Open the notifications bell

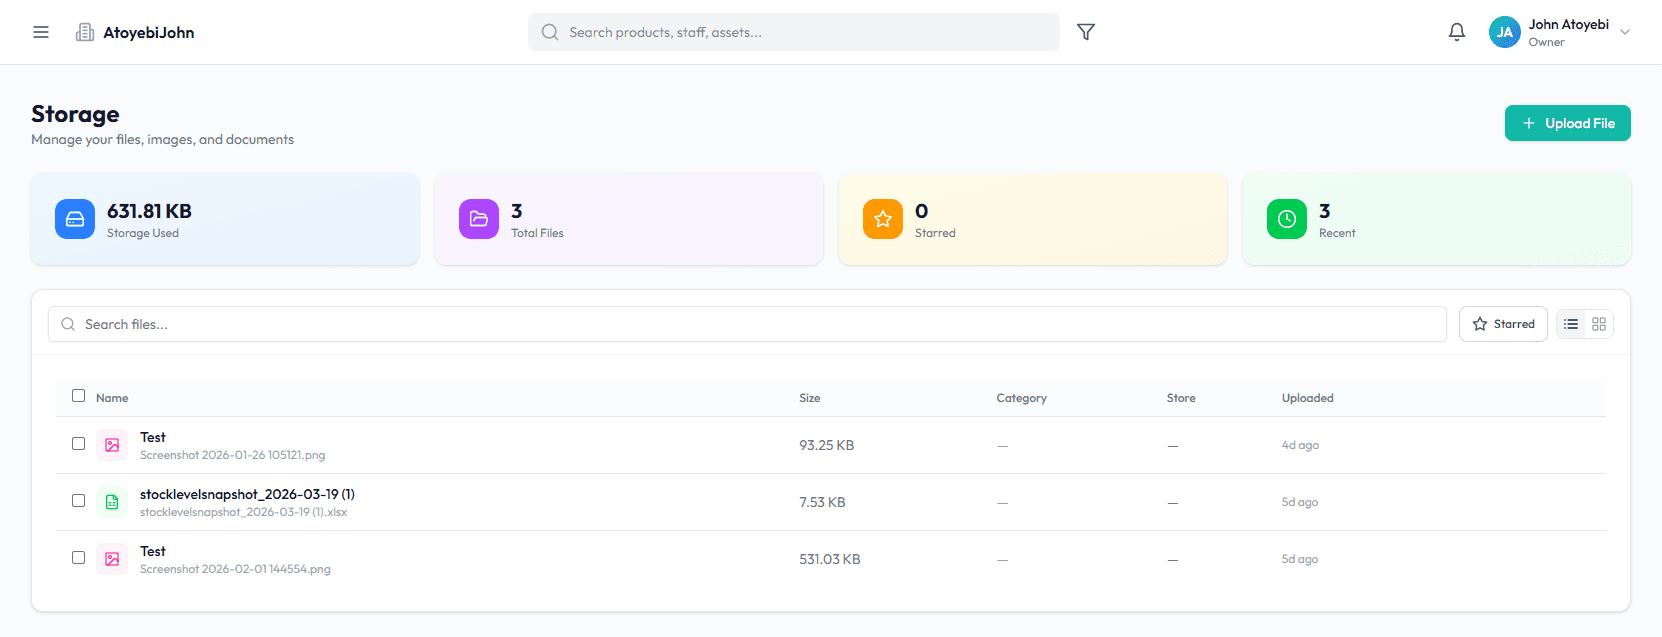coord(1457,32)
